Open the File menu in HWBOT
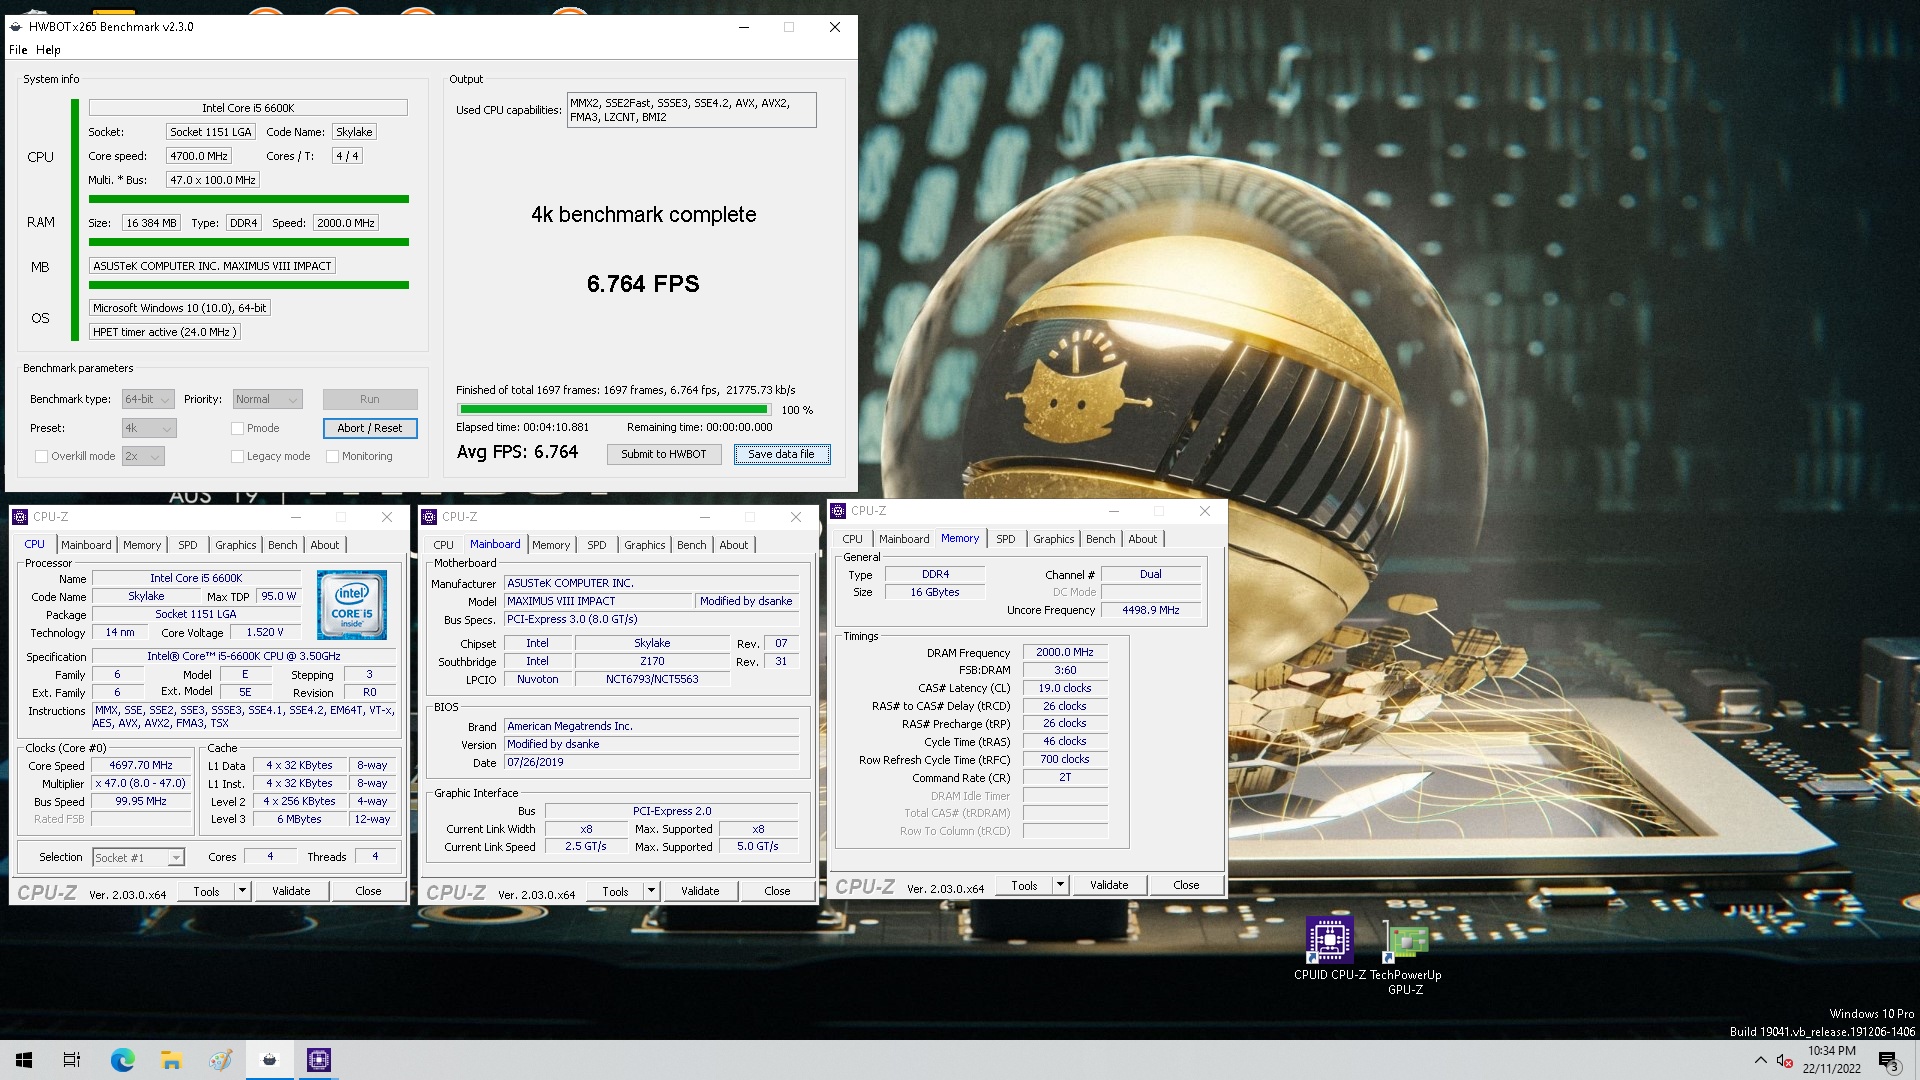The image size is (1920, 1080). pos(18,50)
